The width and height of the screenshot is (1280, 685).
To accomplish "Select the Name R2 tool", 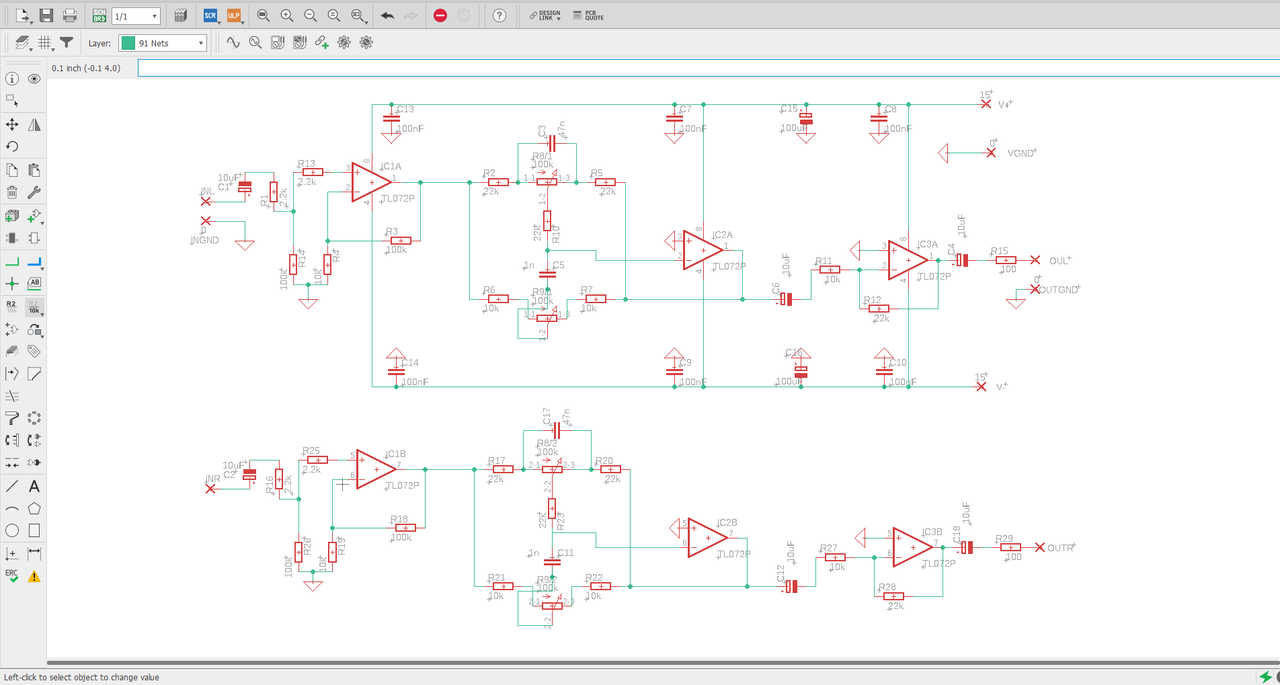I will click(x=12, y=306).
